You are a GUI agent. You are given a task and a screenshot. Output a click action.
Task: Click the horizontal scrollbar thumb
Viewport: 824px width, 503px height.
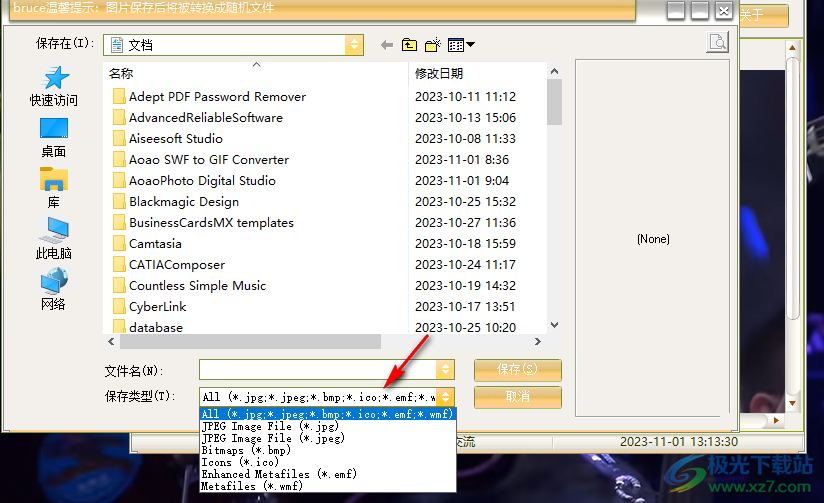point(250,342)
